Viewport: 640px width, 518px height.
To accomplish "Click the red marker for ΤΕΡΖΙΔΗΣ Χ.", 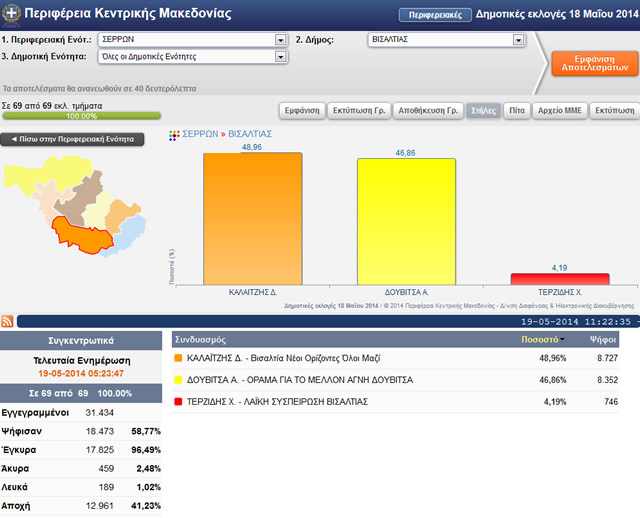I will pos(178,401).
